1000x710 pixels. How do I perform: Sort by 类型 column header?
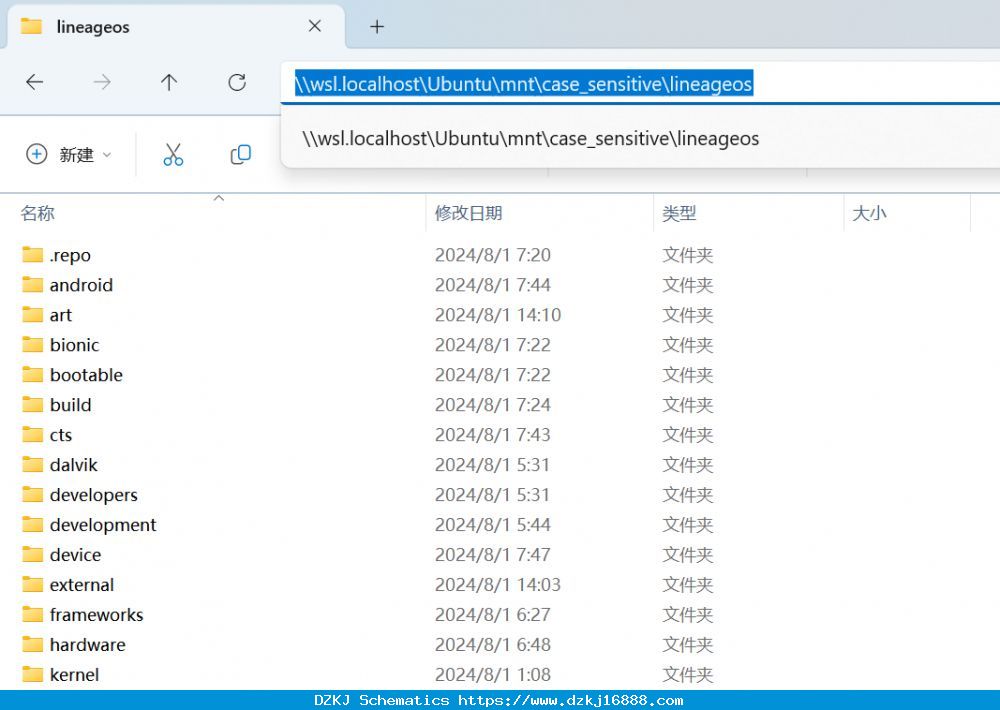[679, 213]
